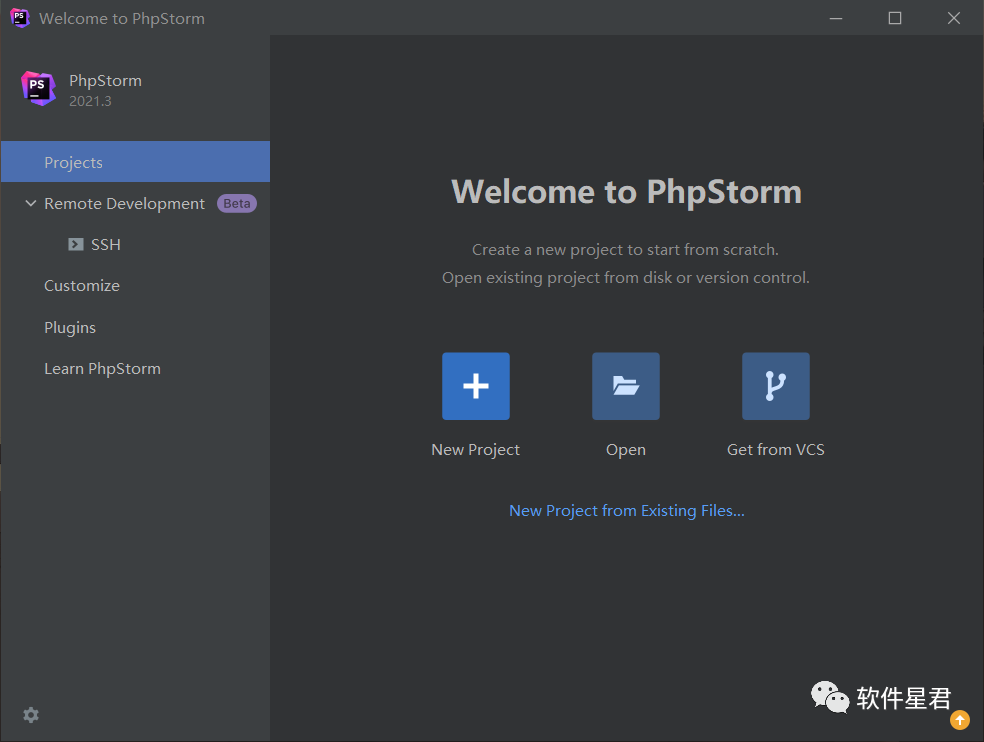Screen dimensions: 984x742
Task: Click the Welcome to PhpStorm heading
Action: (626, 191)
